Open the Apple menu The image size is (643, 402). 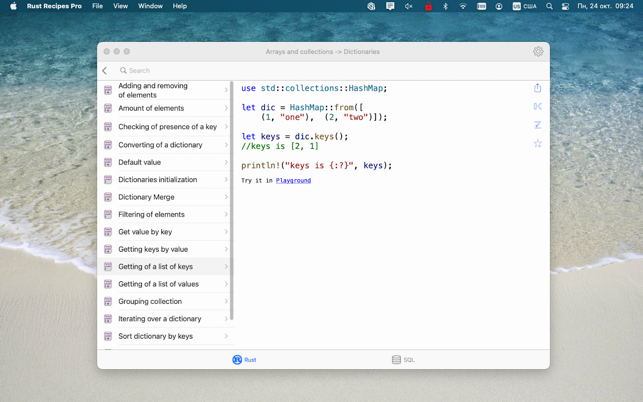[14, 6]
